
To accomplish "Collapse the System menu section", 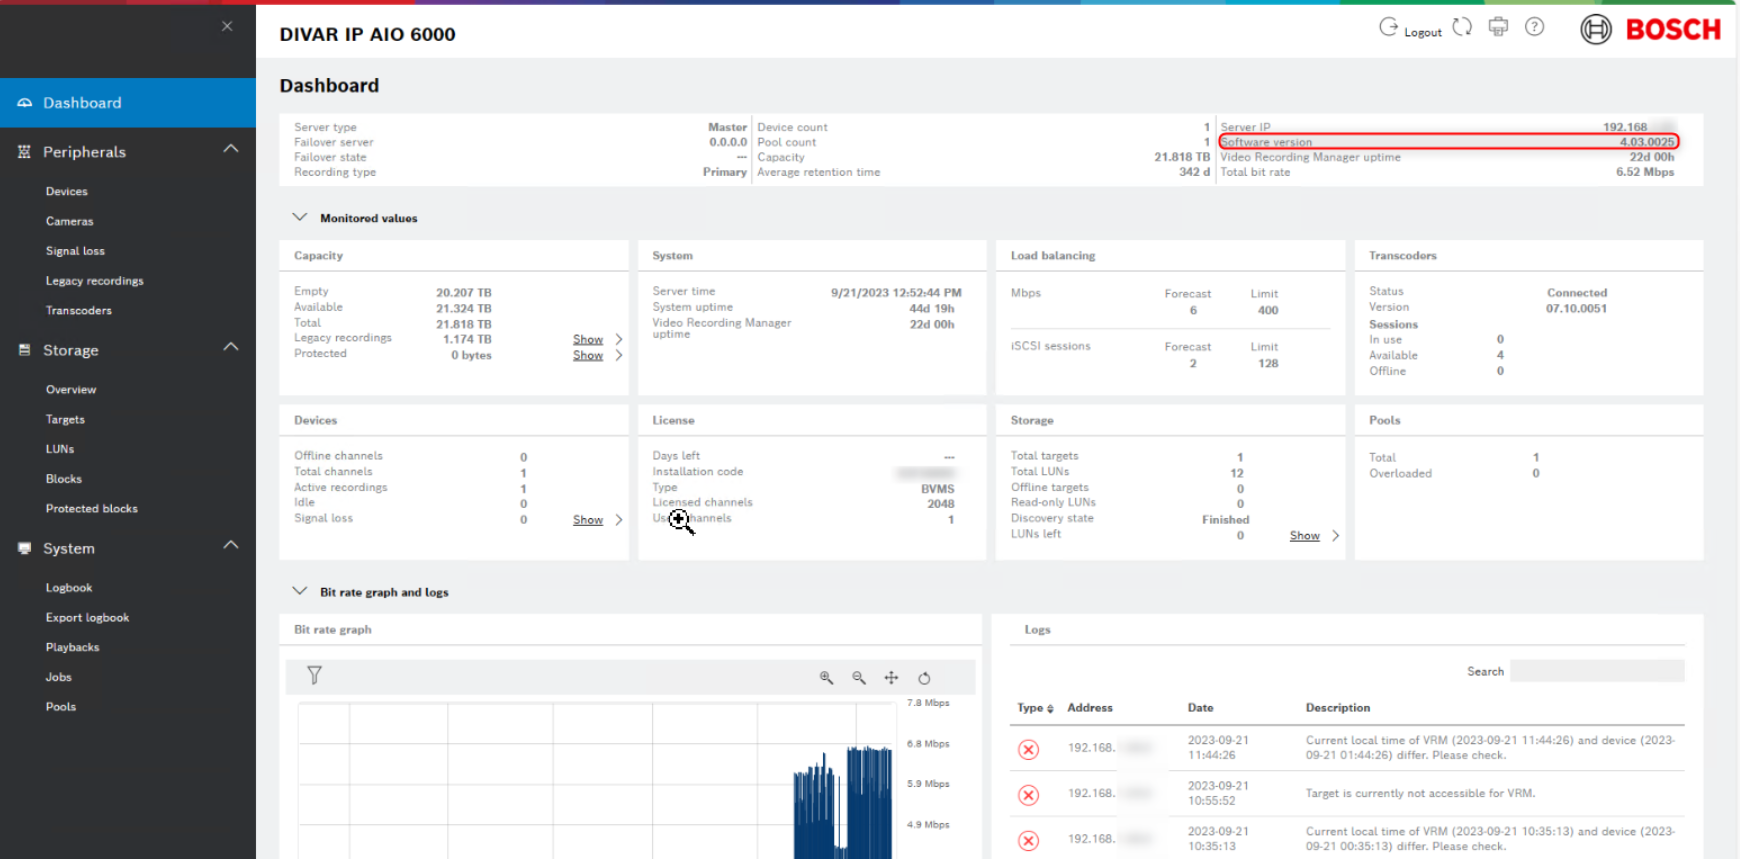I will 231,545.
